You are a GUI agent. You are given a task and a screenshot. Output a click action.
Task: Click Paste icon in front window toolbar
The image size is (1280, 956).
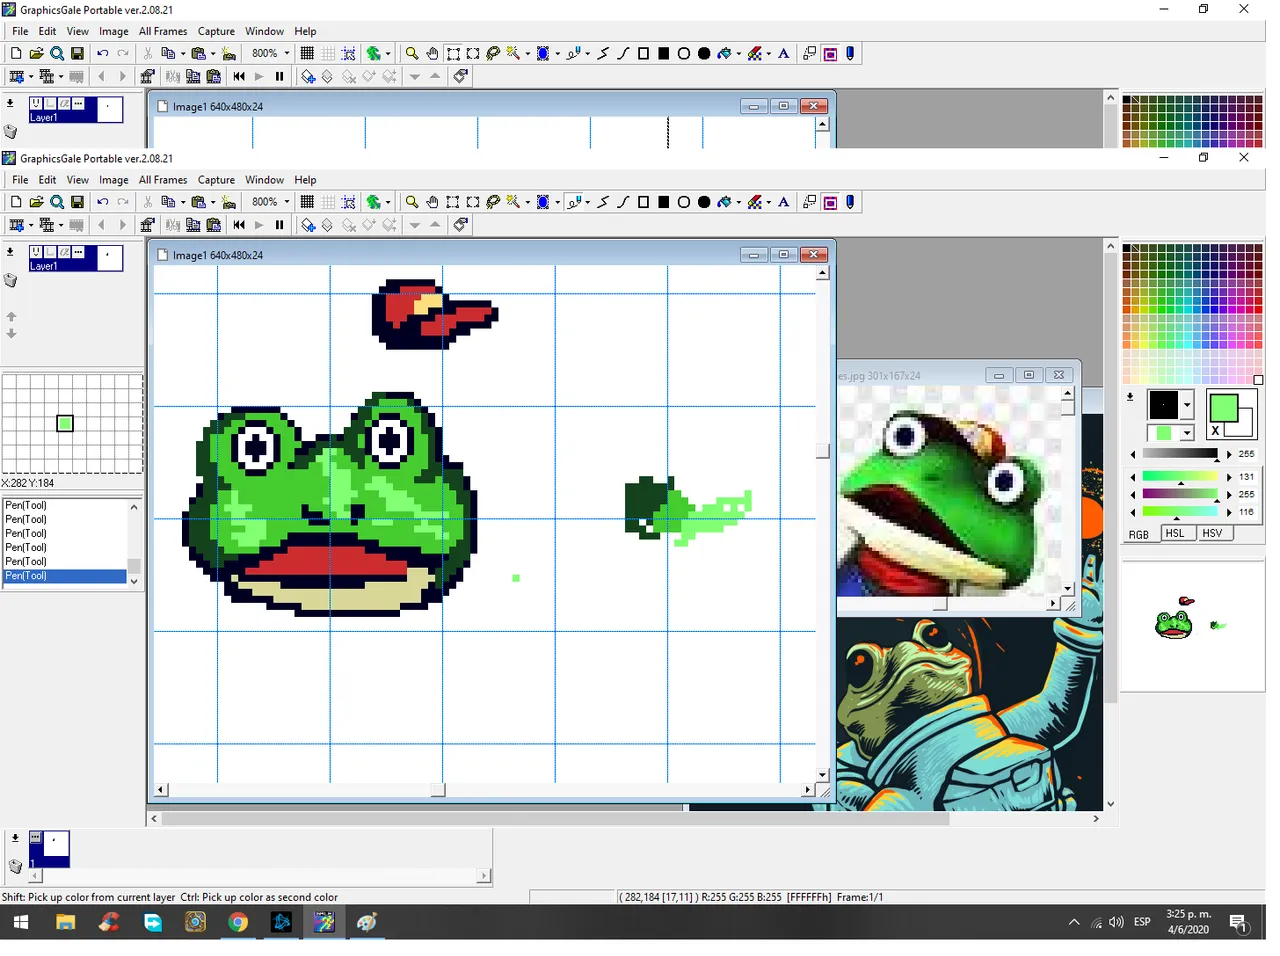tap(198, 202)
